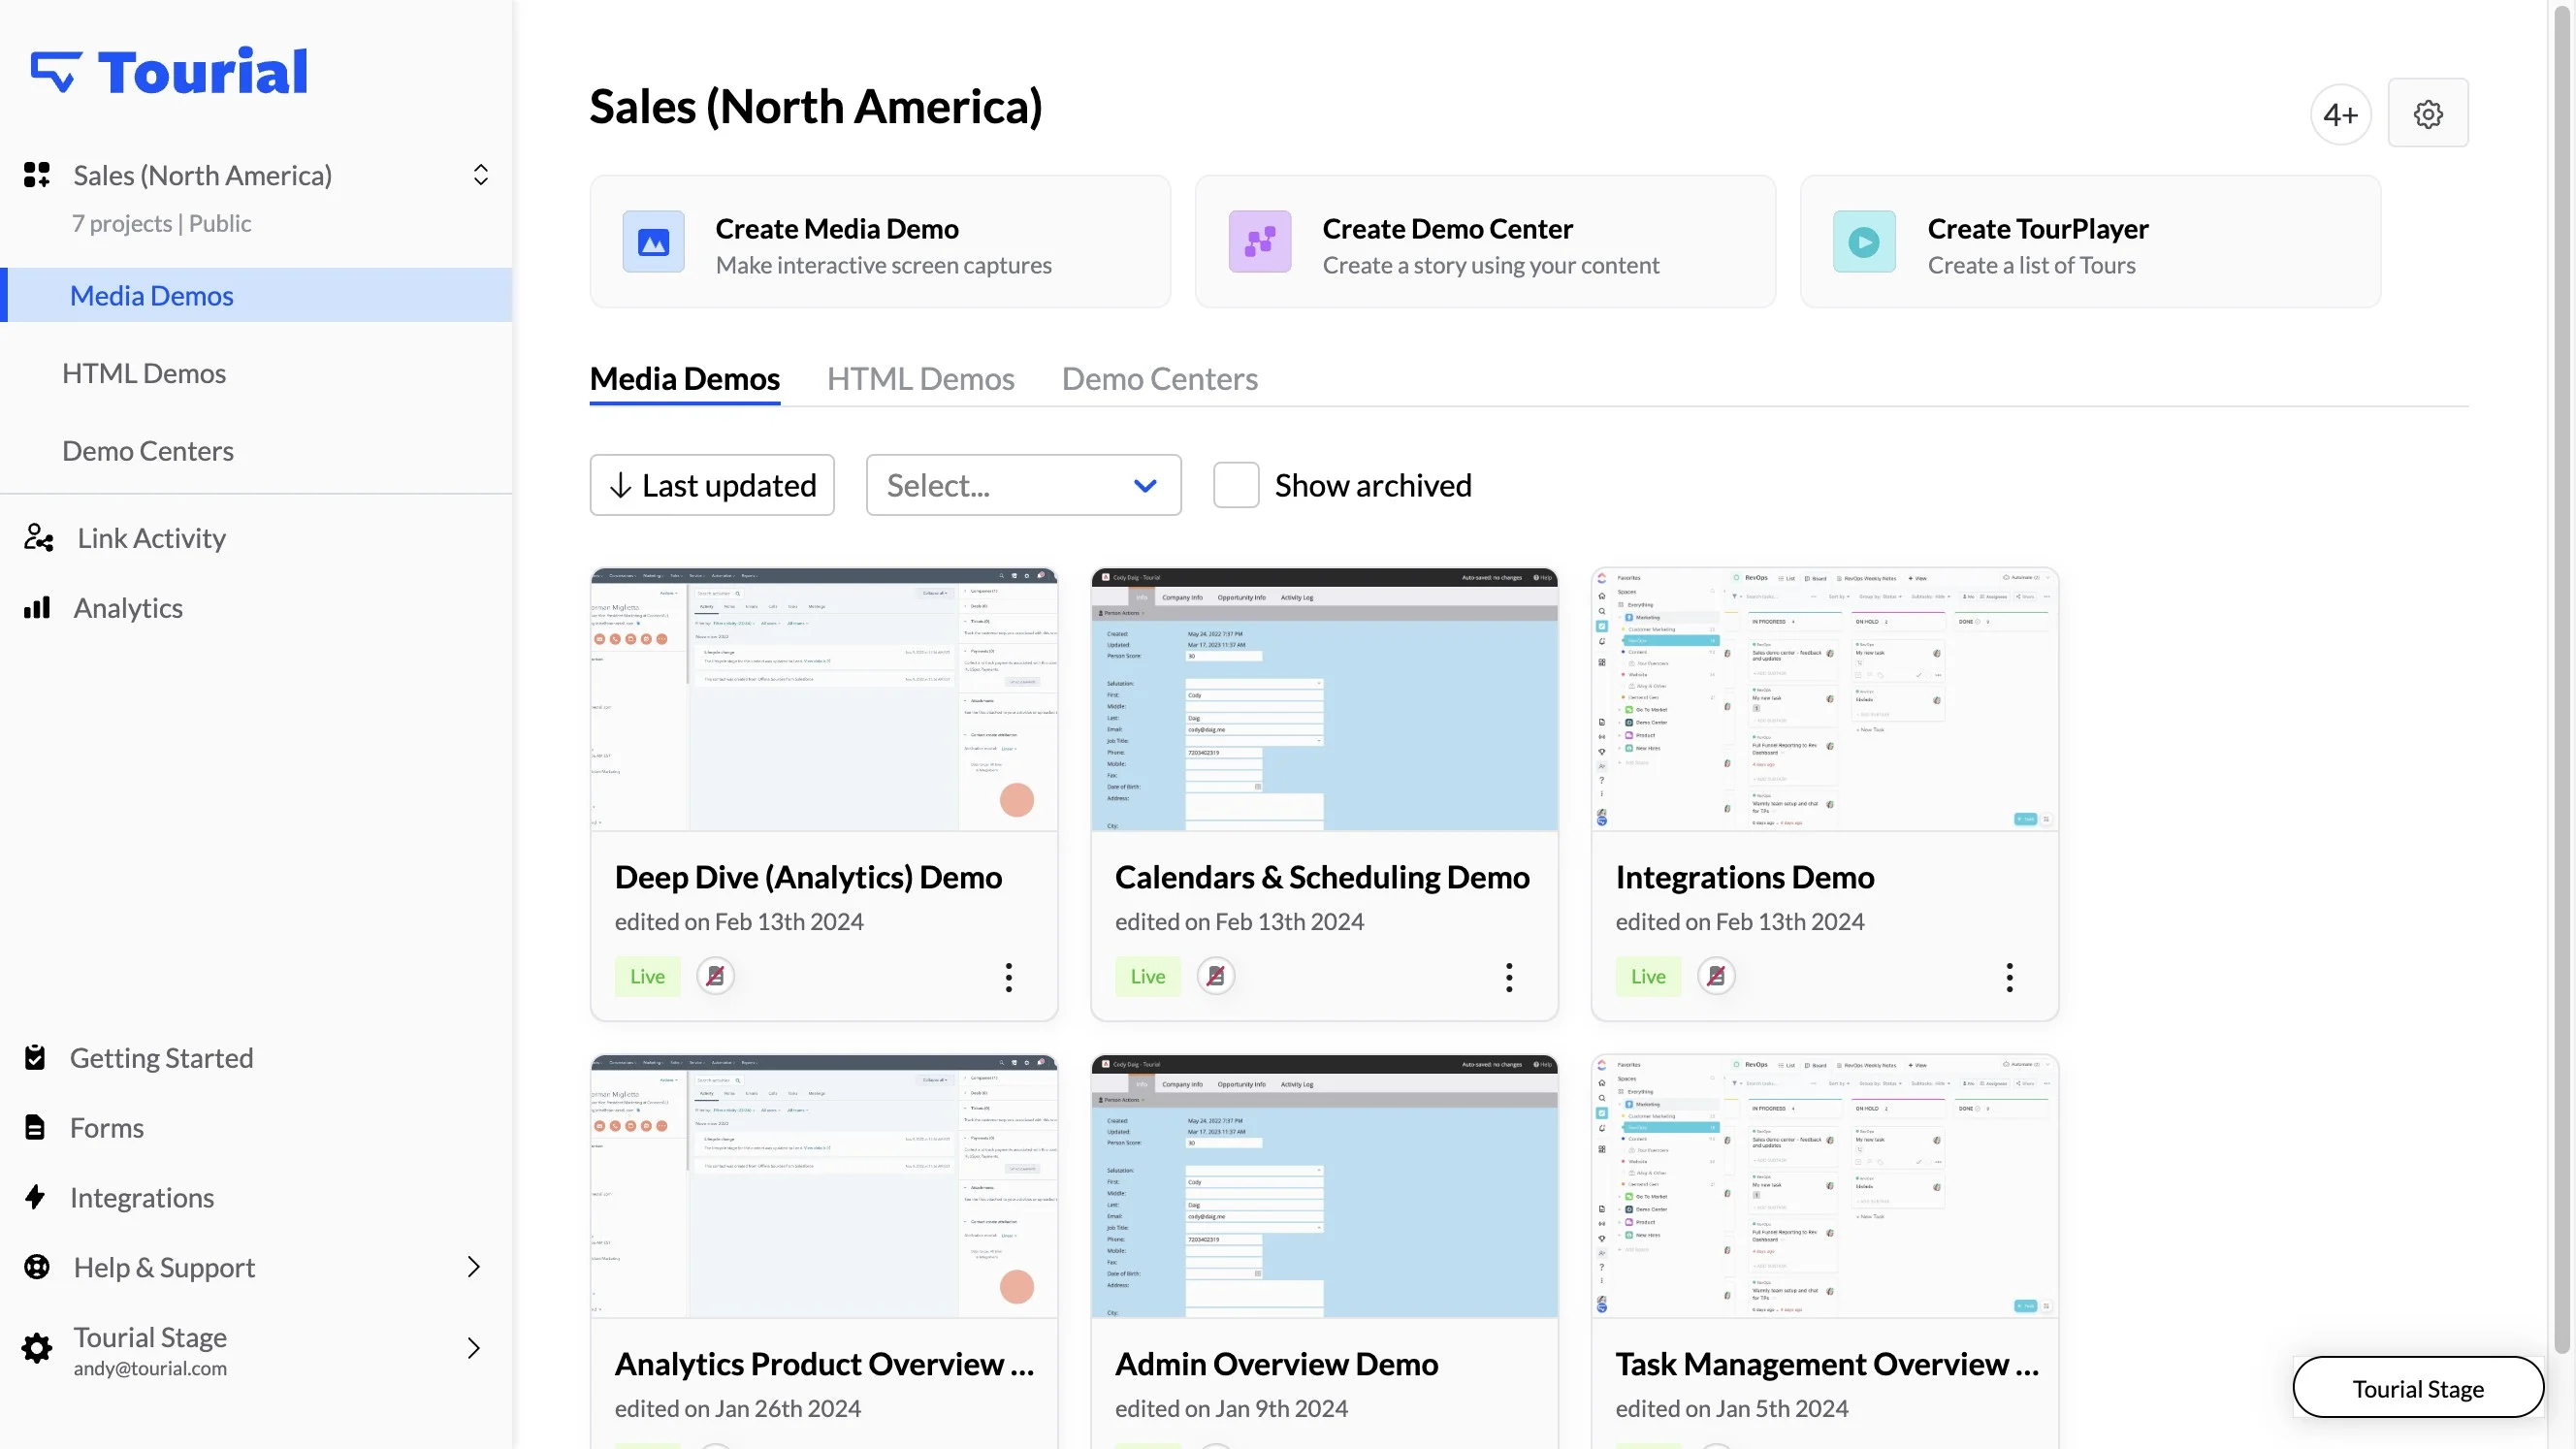
Task: Click andy@tourial.com account email
Action: (150, 1368)
